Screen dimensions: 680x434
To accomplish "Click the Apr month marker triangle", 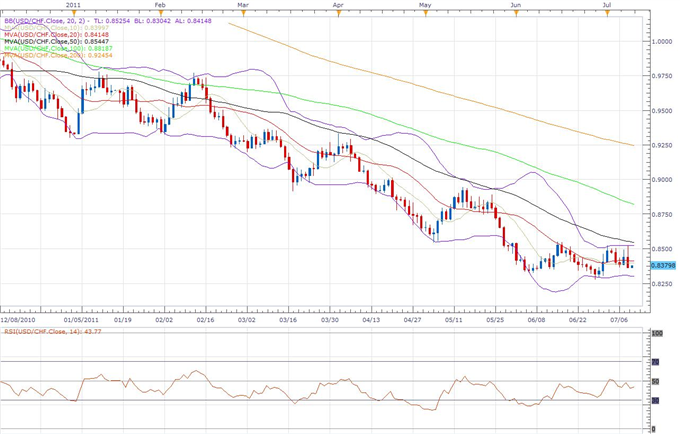I will click(339, 13).
